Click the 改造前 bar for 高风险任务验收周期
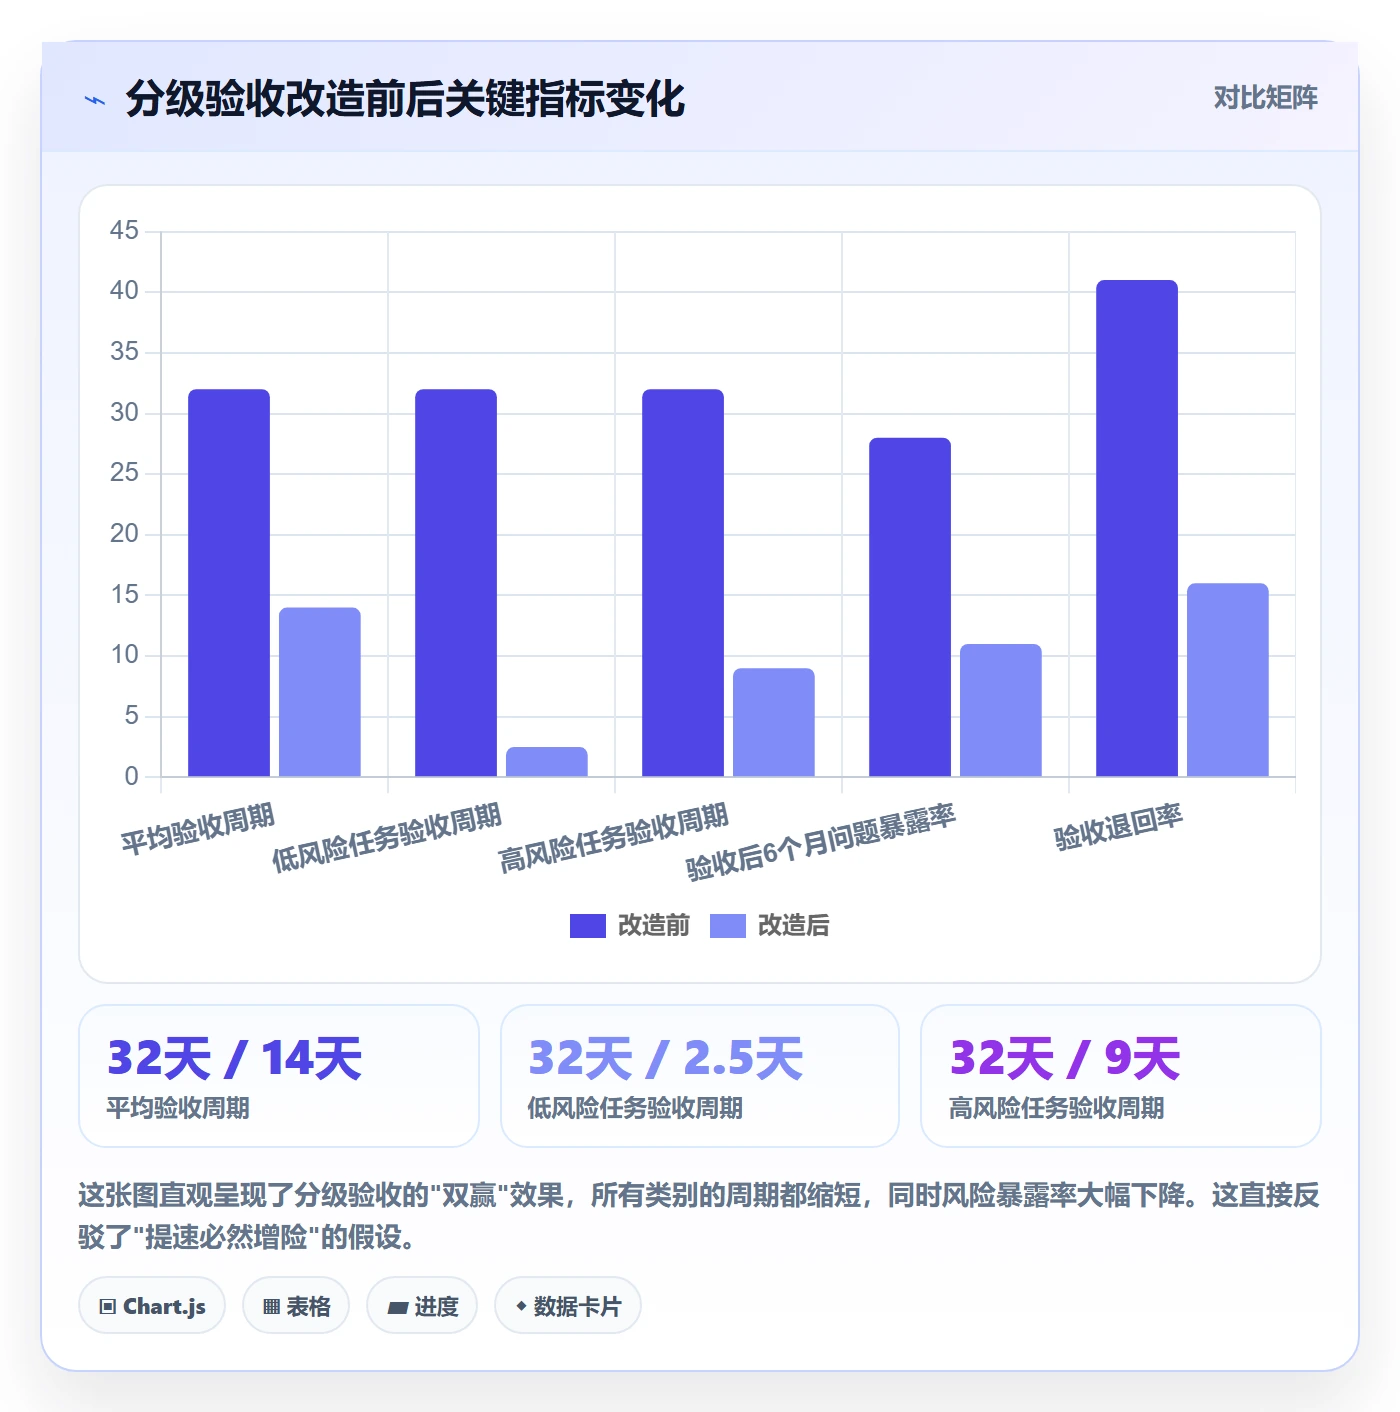Image resolution: width=1400 pixels, height=1412 pixels. coord(683,583)
